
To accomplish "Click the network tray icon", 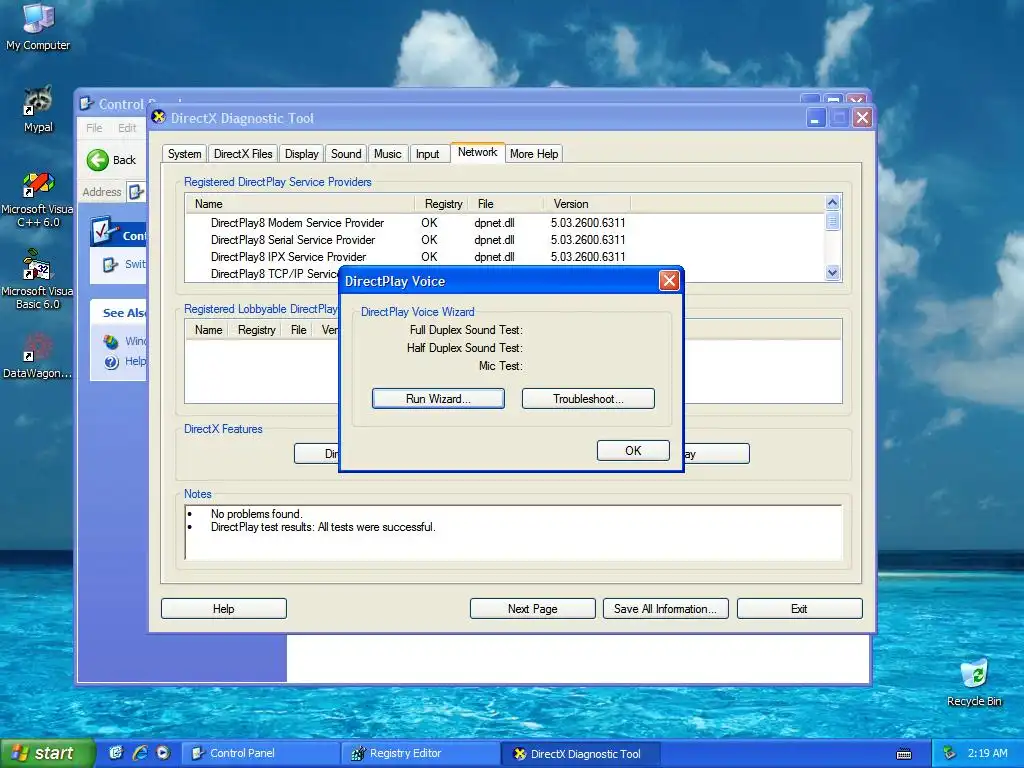I will point(949,754).
